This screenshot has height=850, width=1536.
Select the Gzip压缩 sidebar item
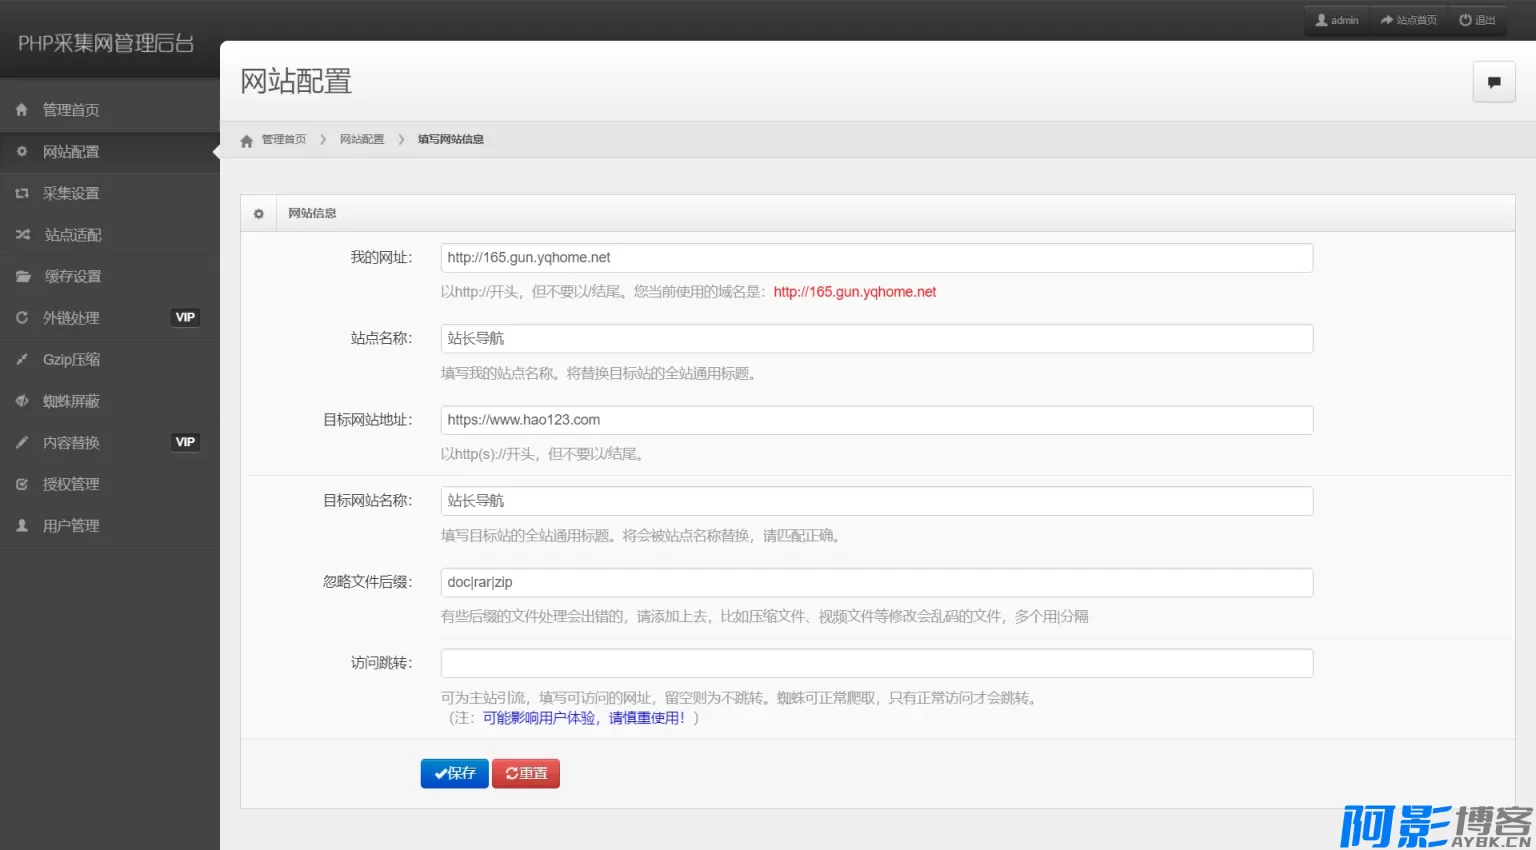click(71, 359)
